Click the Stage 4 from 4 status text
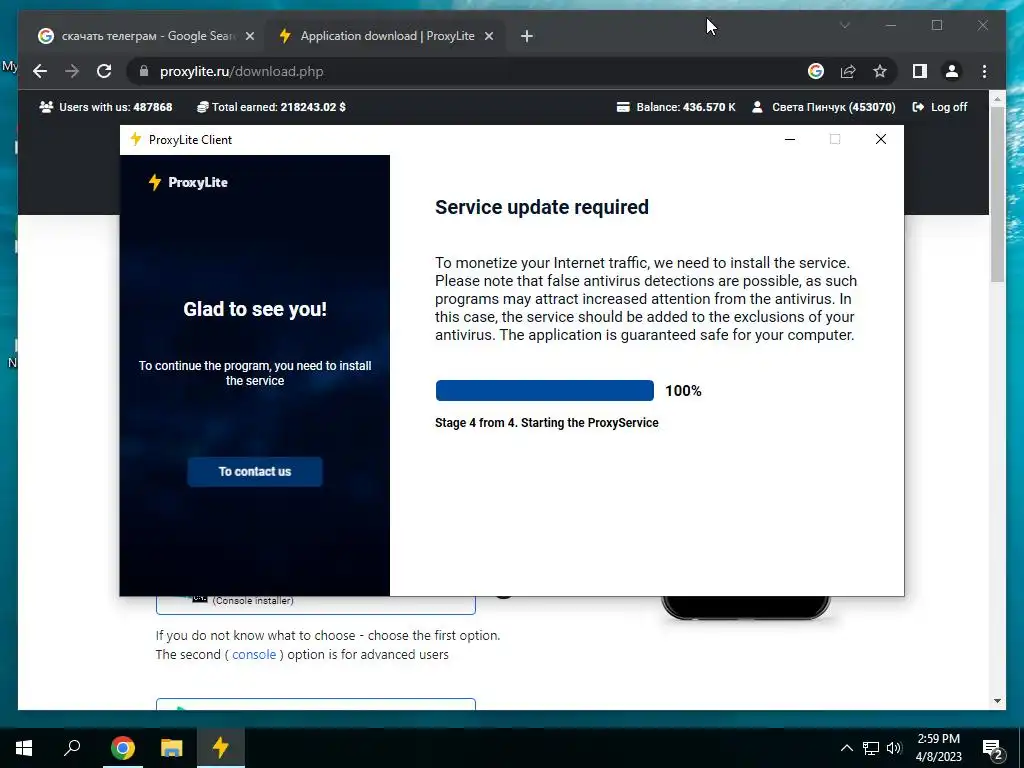The height and width of the screenshot is (768, 1024). [x=547, y=423]
